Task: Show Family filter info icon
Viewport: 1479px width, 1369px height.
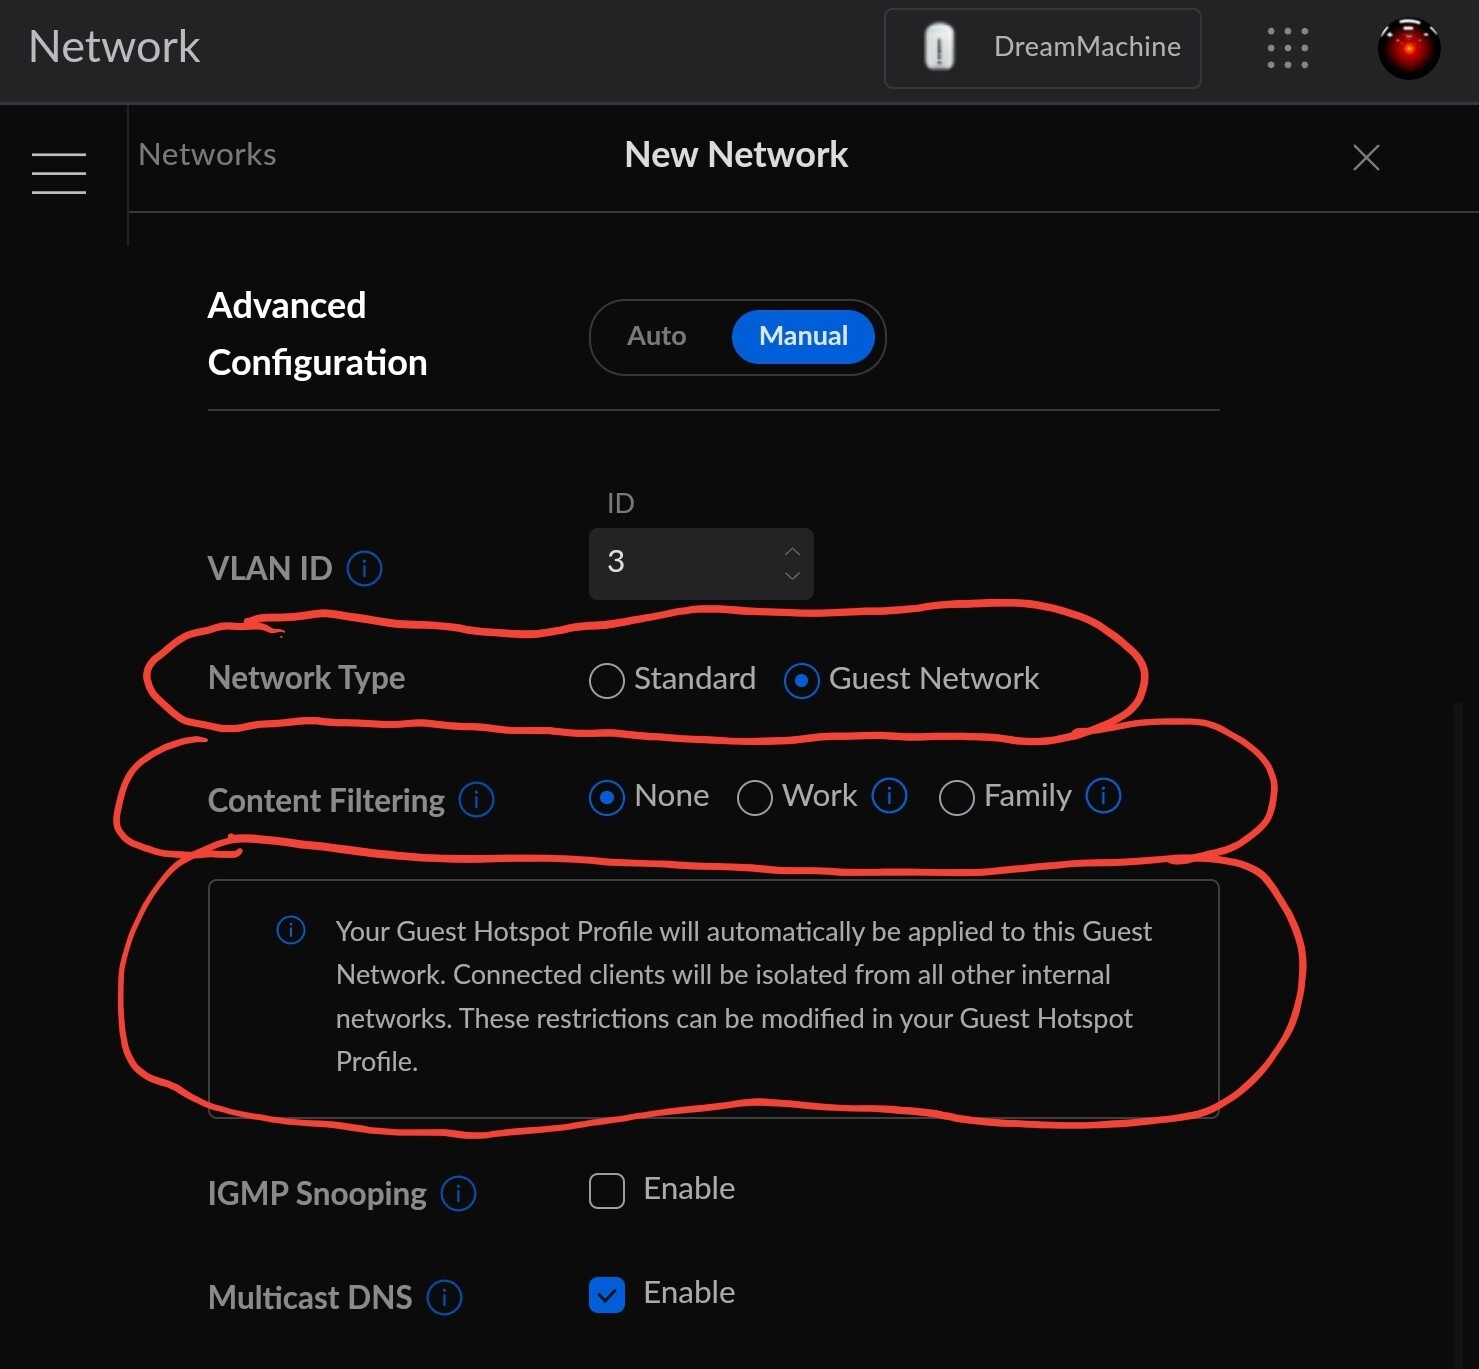Action: point(1103,796)
